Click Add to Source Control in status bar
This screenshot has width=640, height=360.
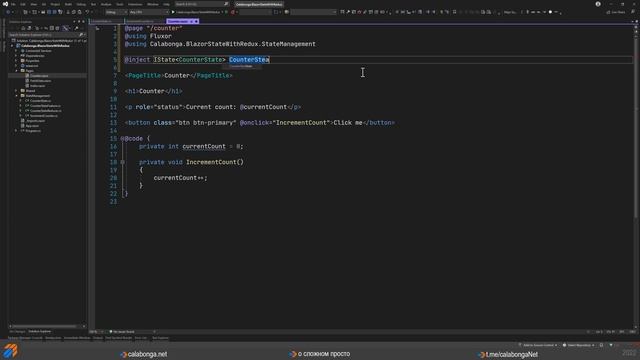[x=538, y=345]
